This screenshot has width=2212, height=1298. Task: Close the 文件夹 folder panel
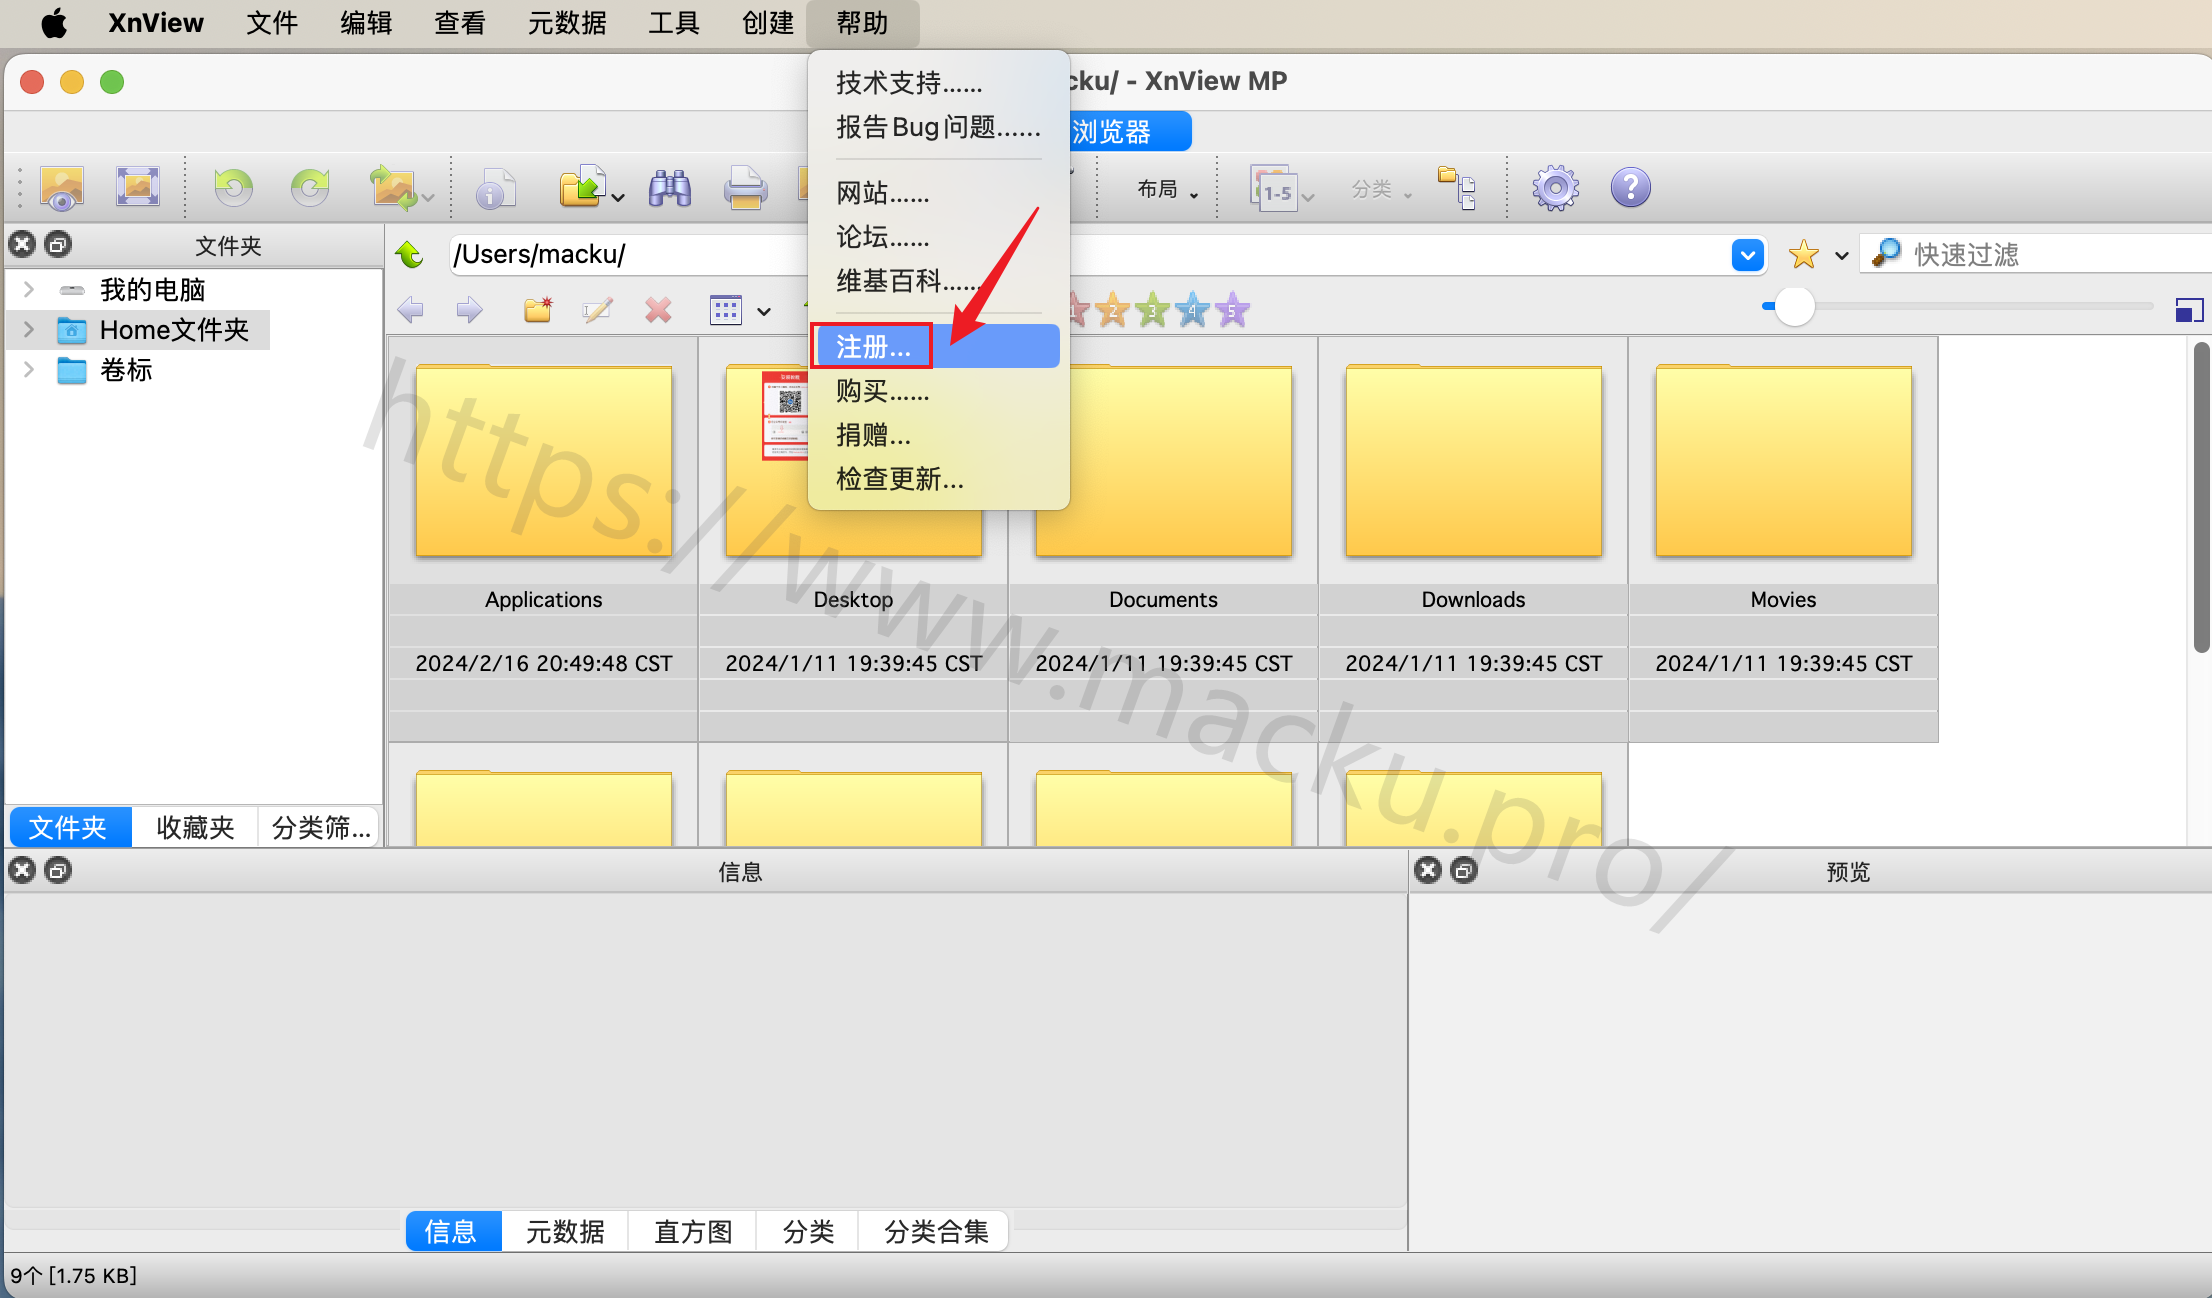tap(22, 244)
